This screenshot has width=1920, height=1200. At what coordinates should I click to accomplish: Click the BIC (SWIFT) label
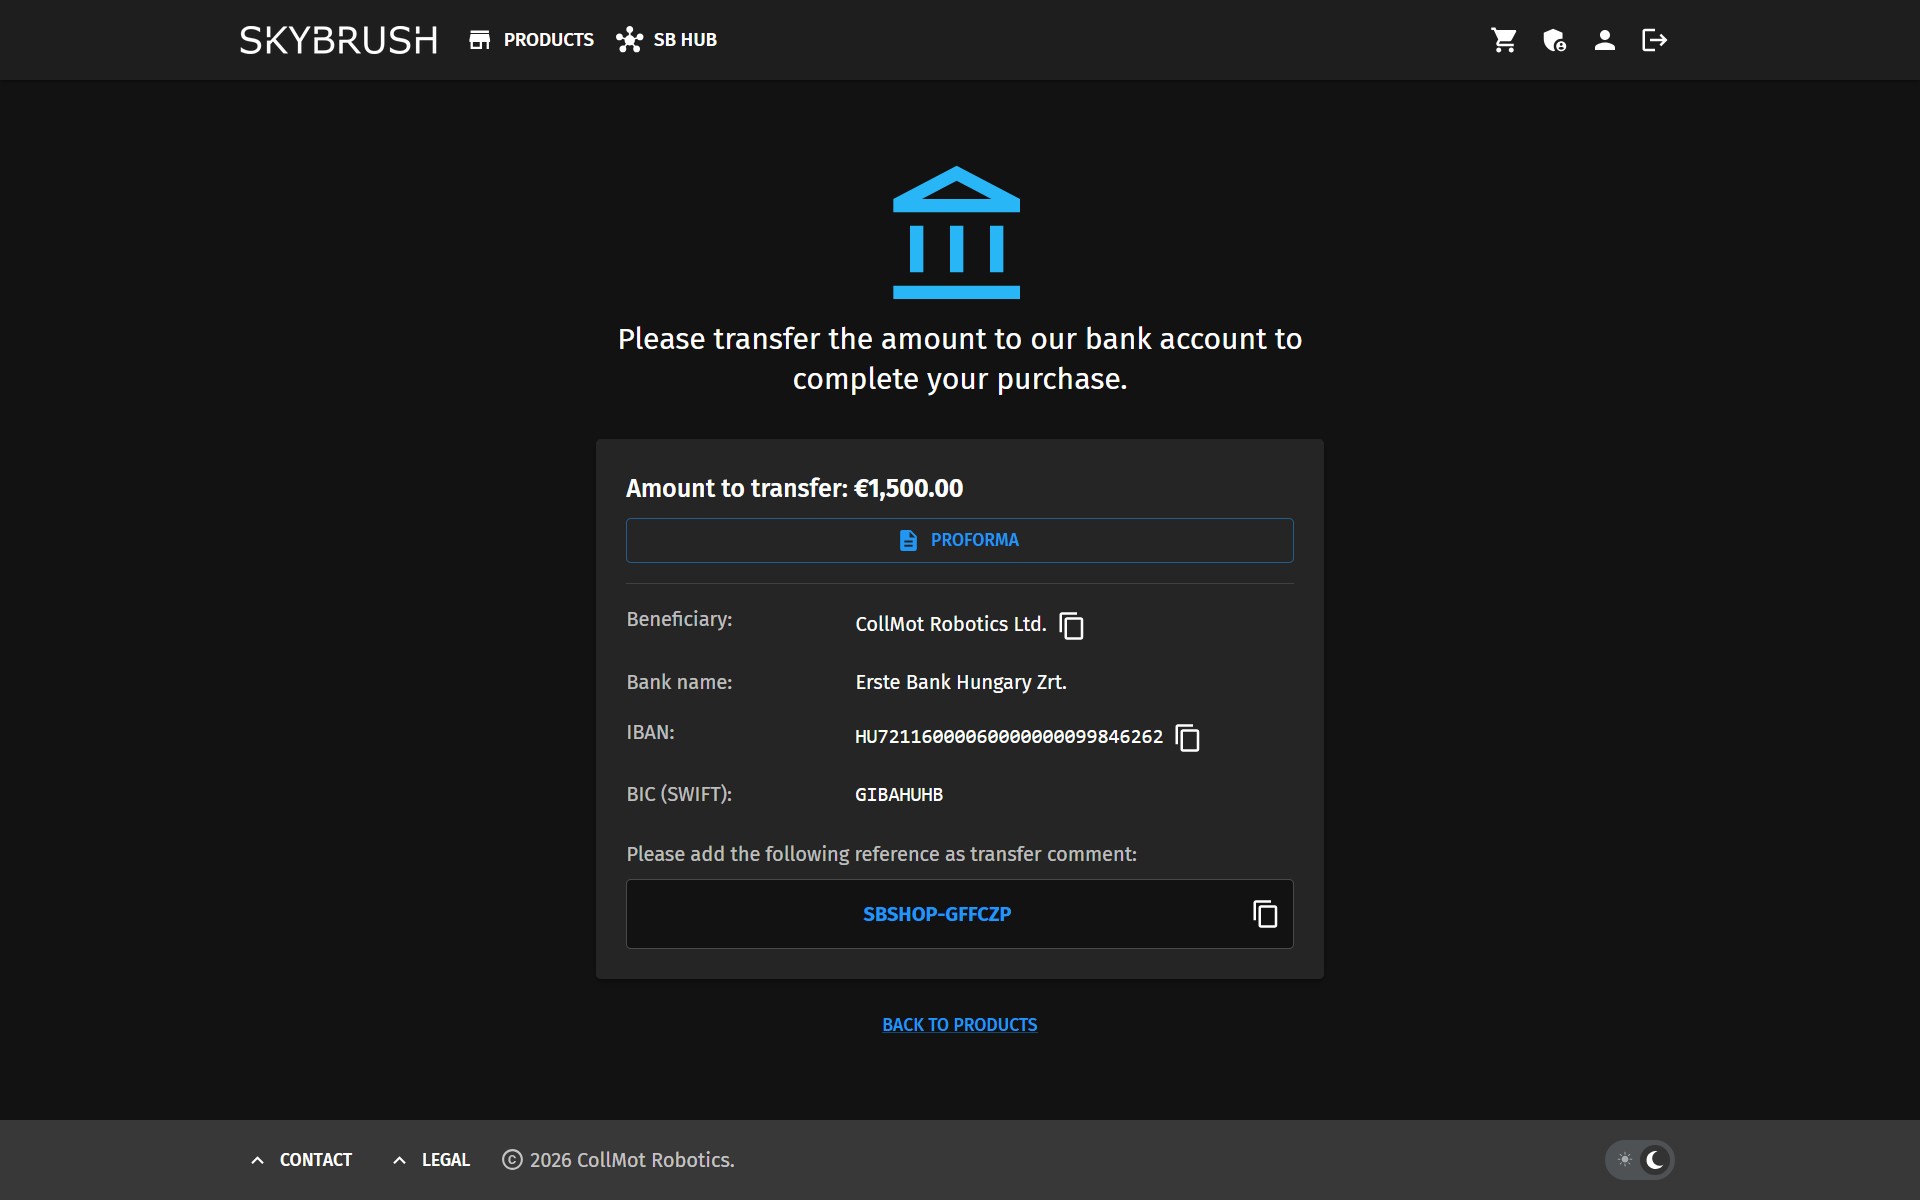coord(680,794)
